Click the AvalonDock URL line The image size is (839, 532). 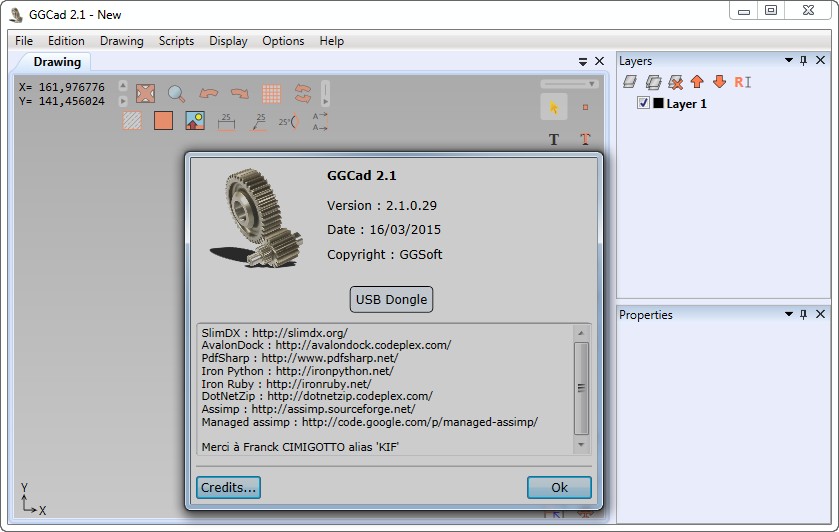click(x=326, y=345)
